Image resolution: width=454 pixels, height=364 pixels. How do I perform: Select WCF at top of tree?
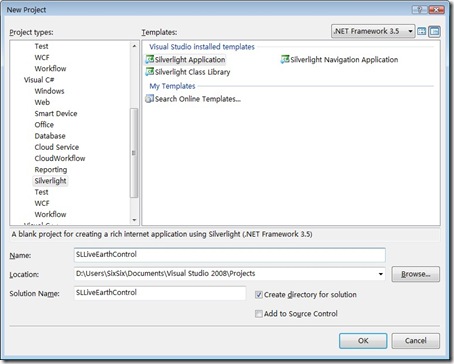[42, 57]
